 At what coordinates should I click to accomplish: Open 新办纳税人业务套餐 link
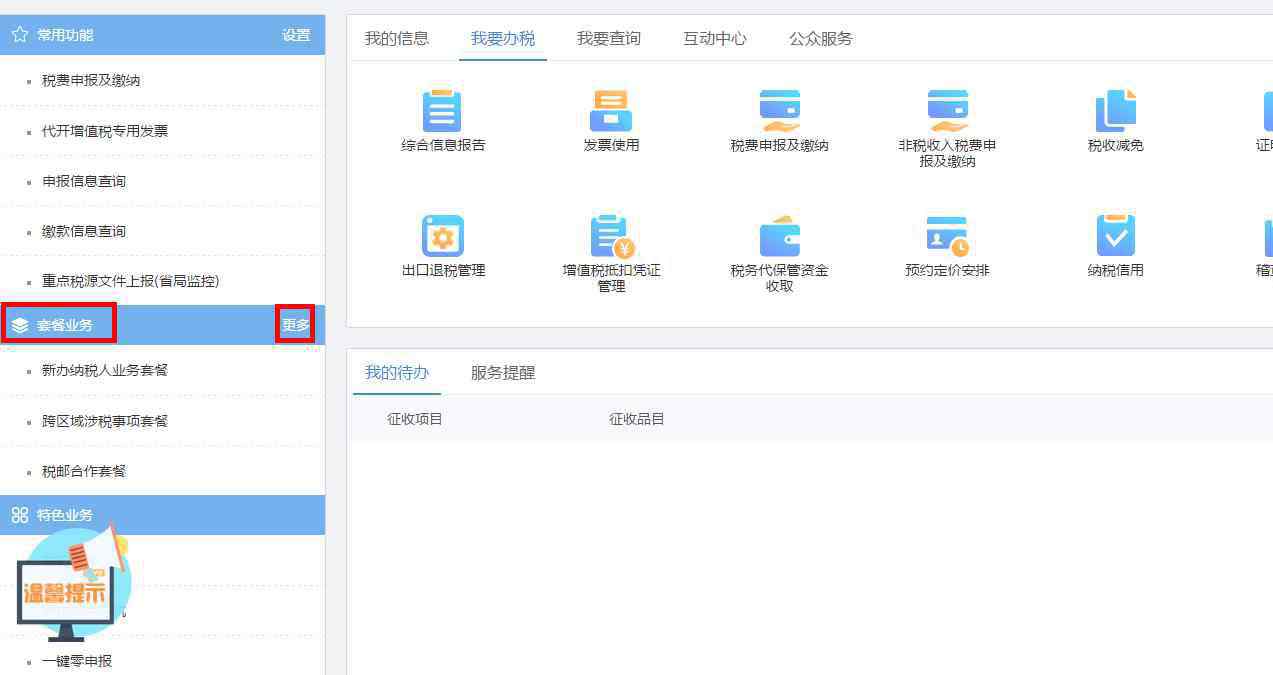point(105,370)
